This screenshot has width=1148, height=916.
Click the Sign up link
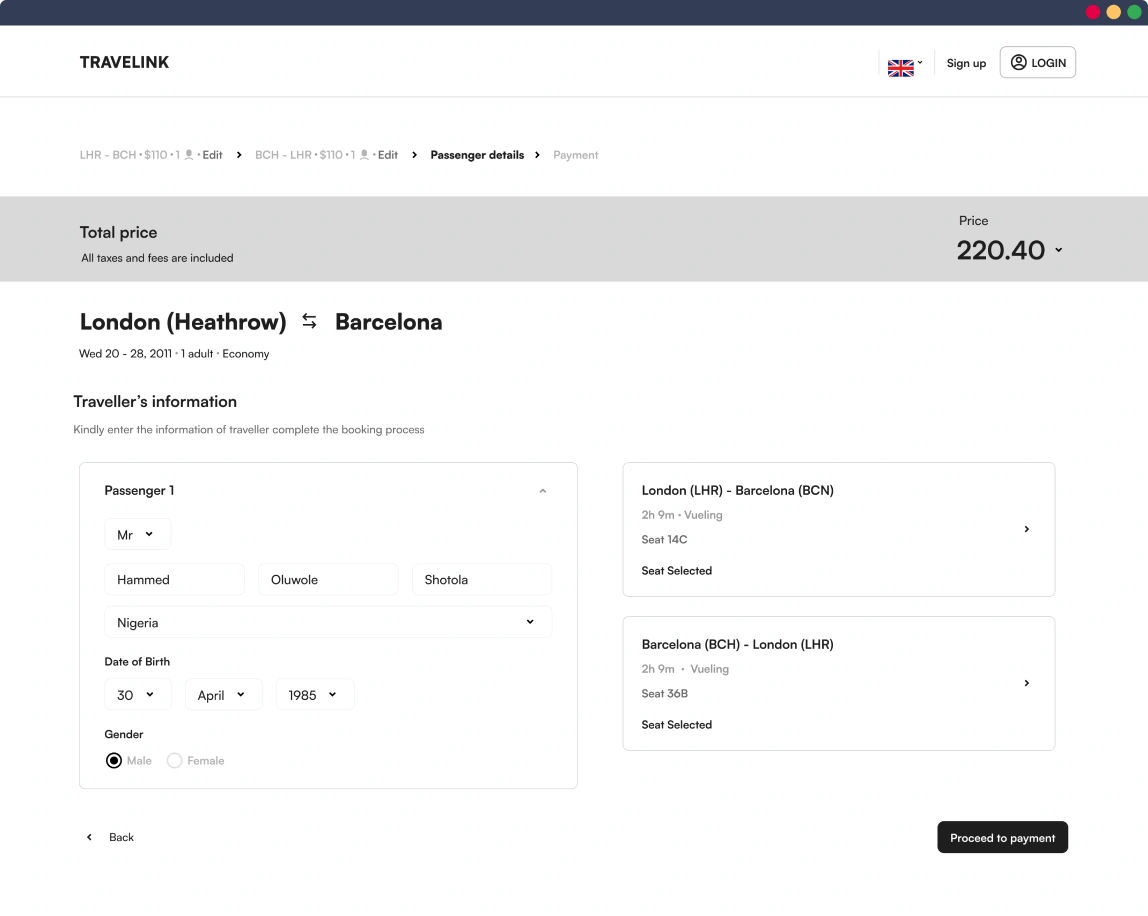point(966,63)
